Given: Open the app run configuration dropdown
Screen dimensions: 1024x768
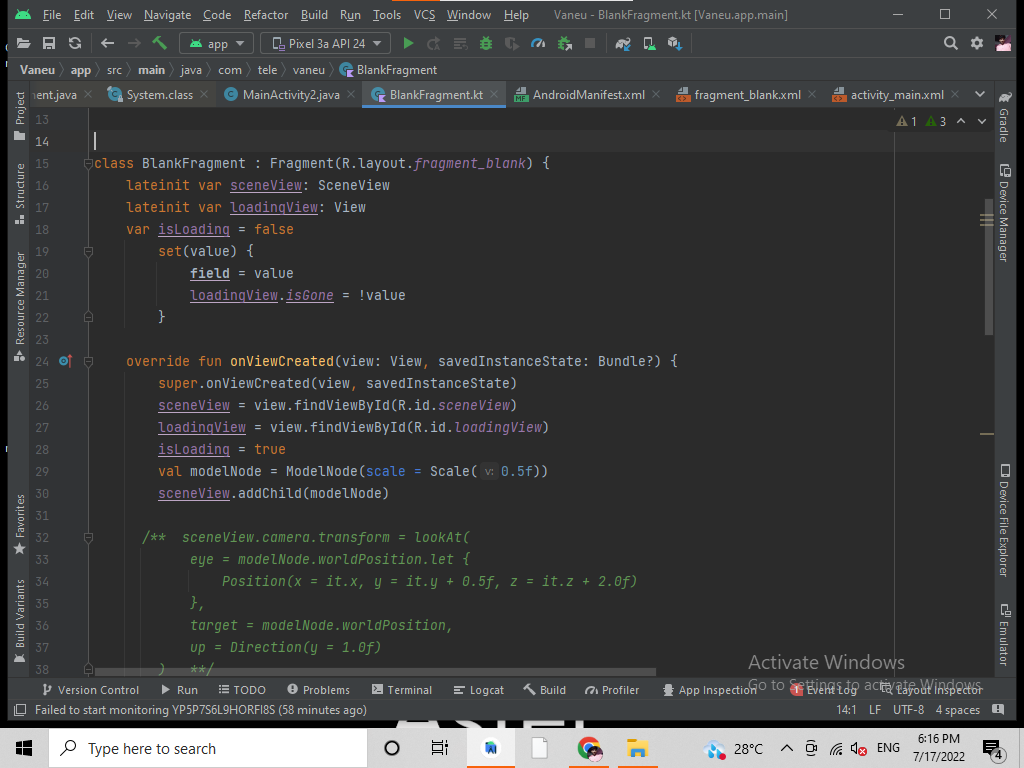Looking at the screenshot, I should [x=215, y=43].
